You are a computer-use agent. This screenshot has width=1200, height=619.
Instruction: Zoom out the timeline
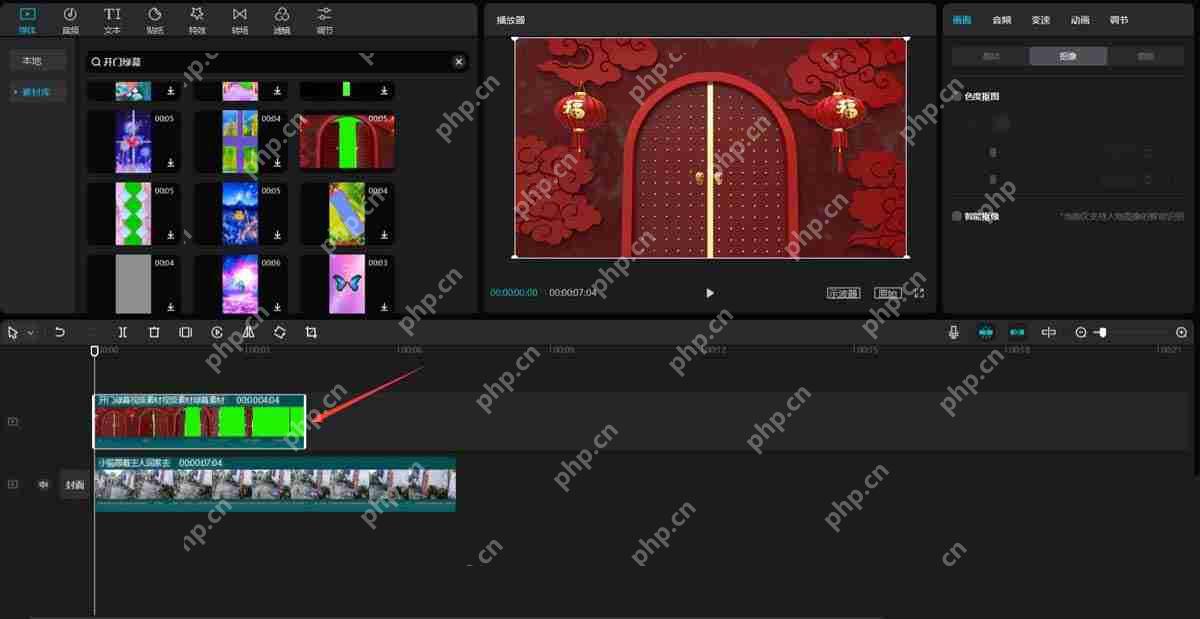coord(1081,332)
